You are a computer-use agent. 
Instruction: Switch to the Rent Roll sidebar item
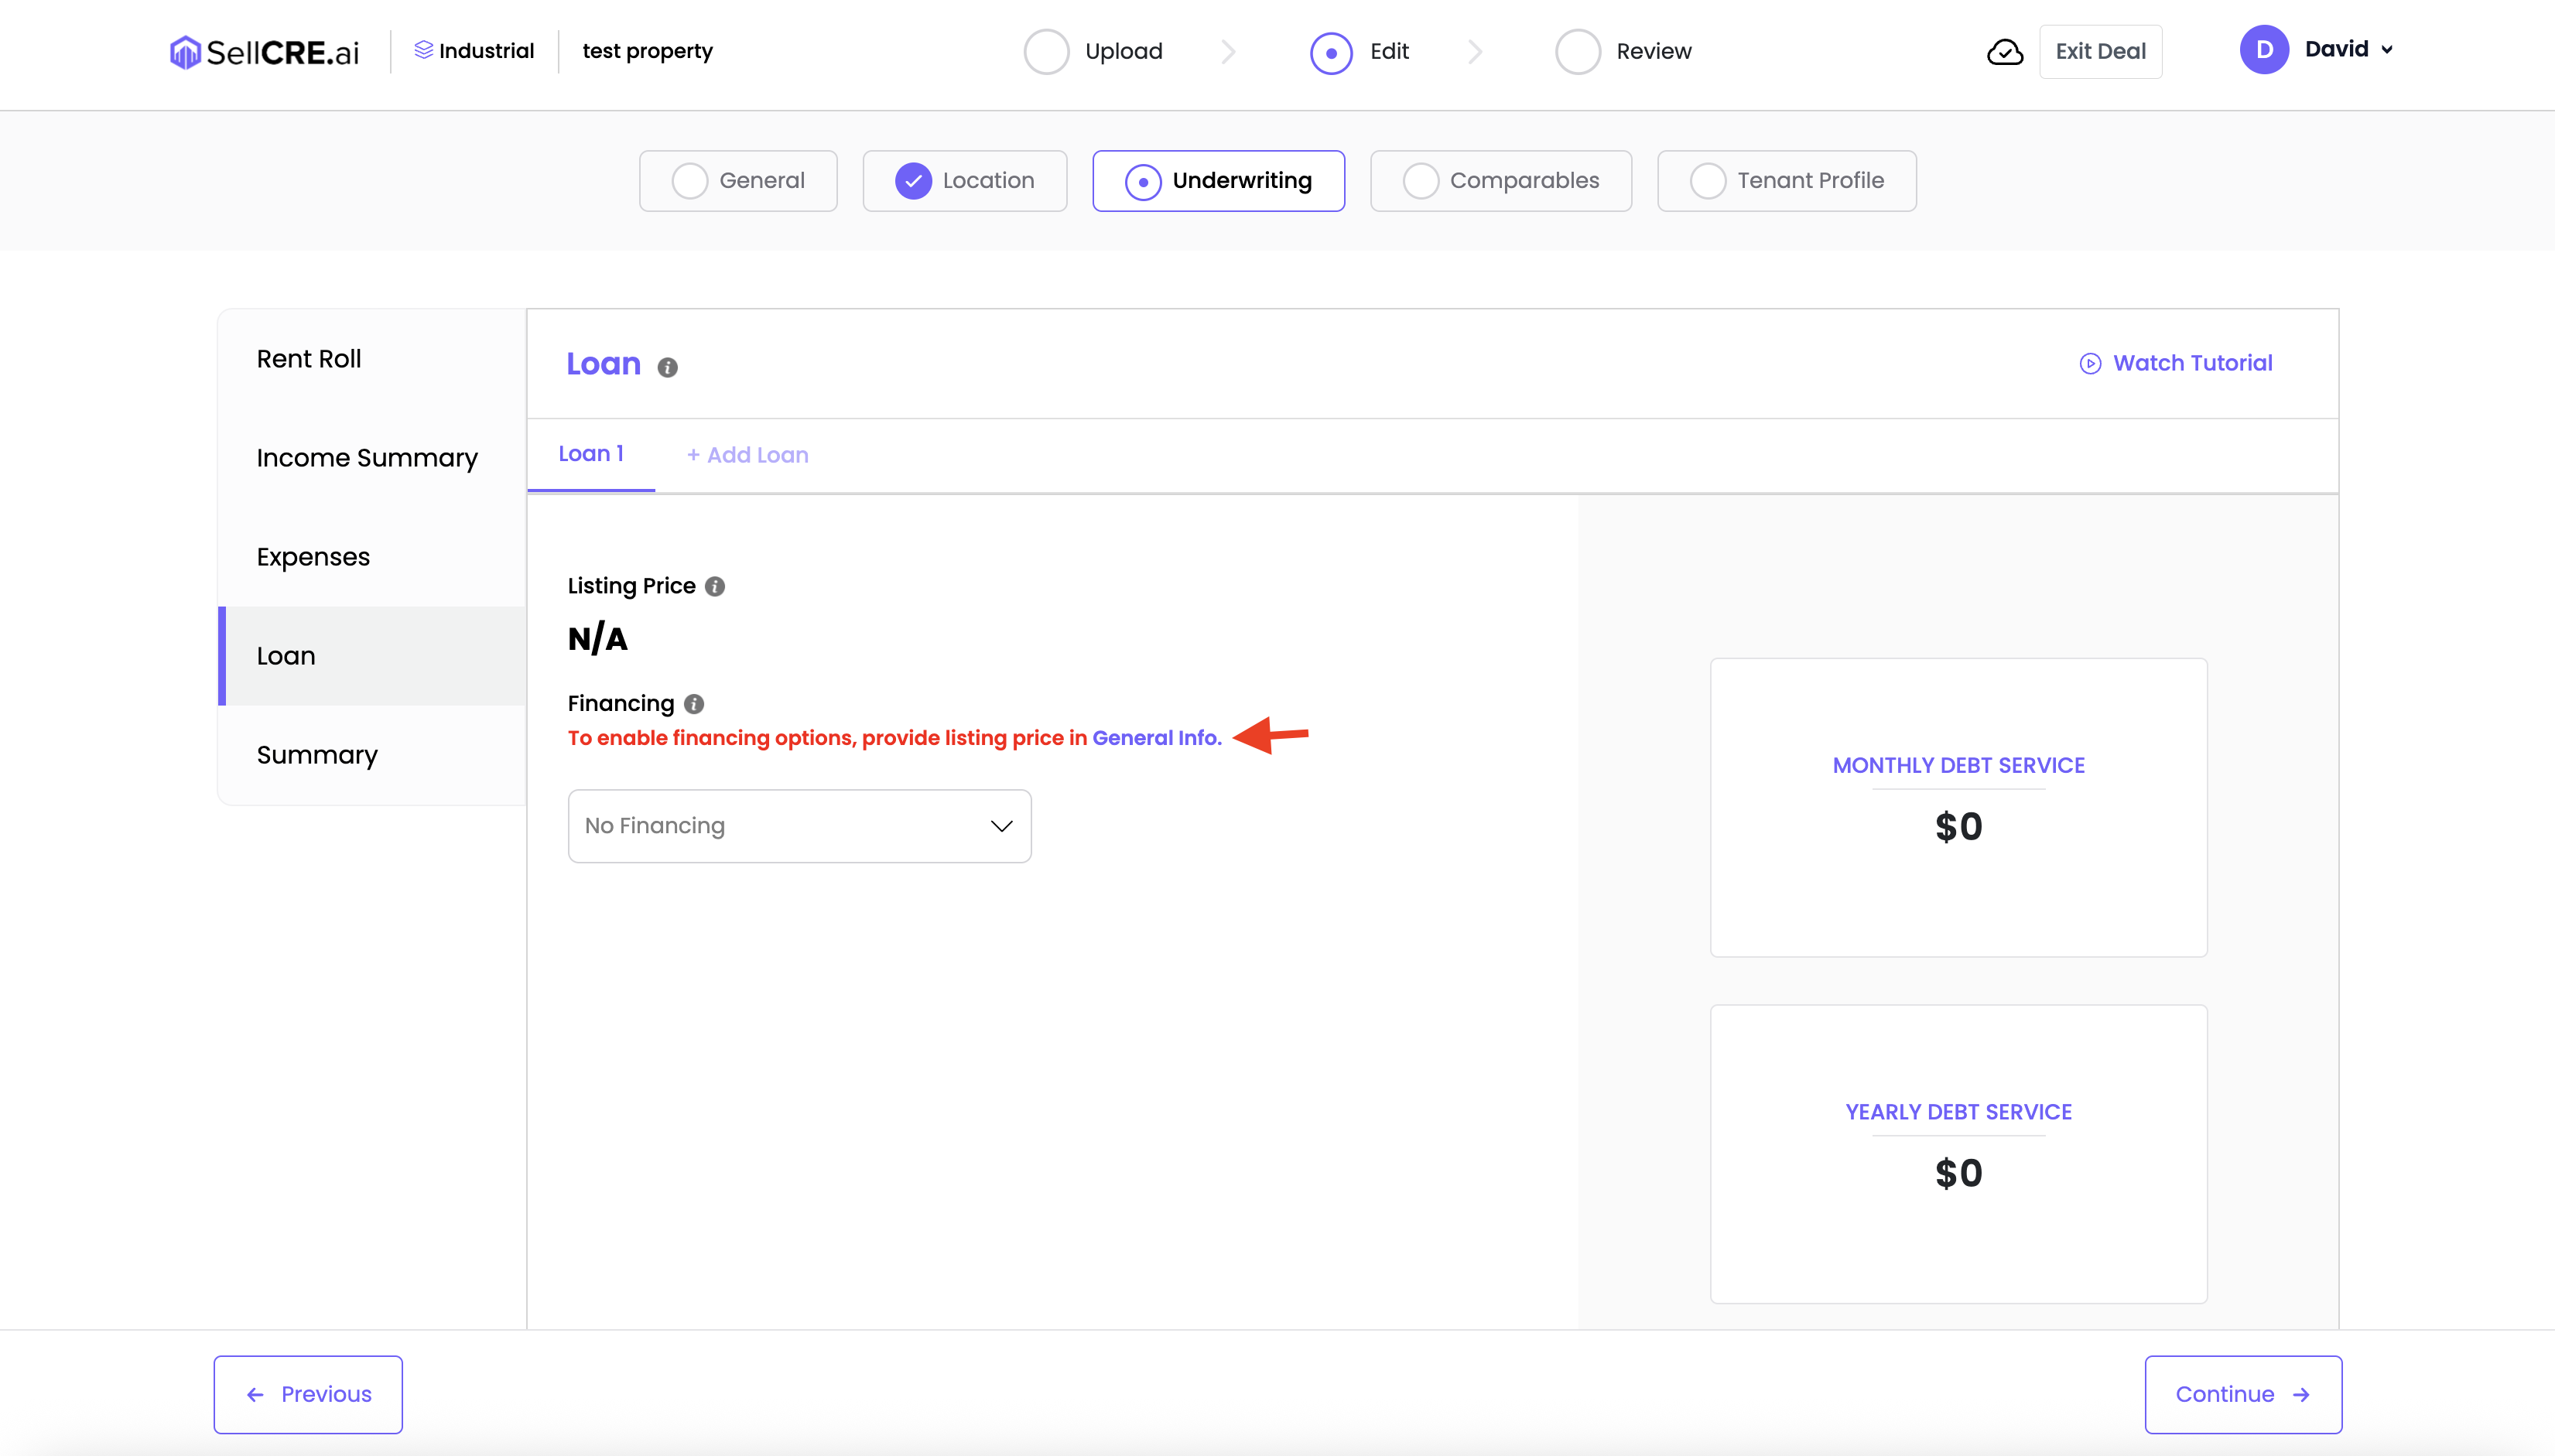(308, 359)
